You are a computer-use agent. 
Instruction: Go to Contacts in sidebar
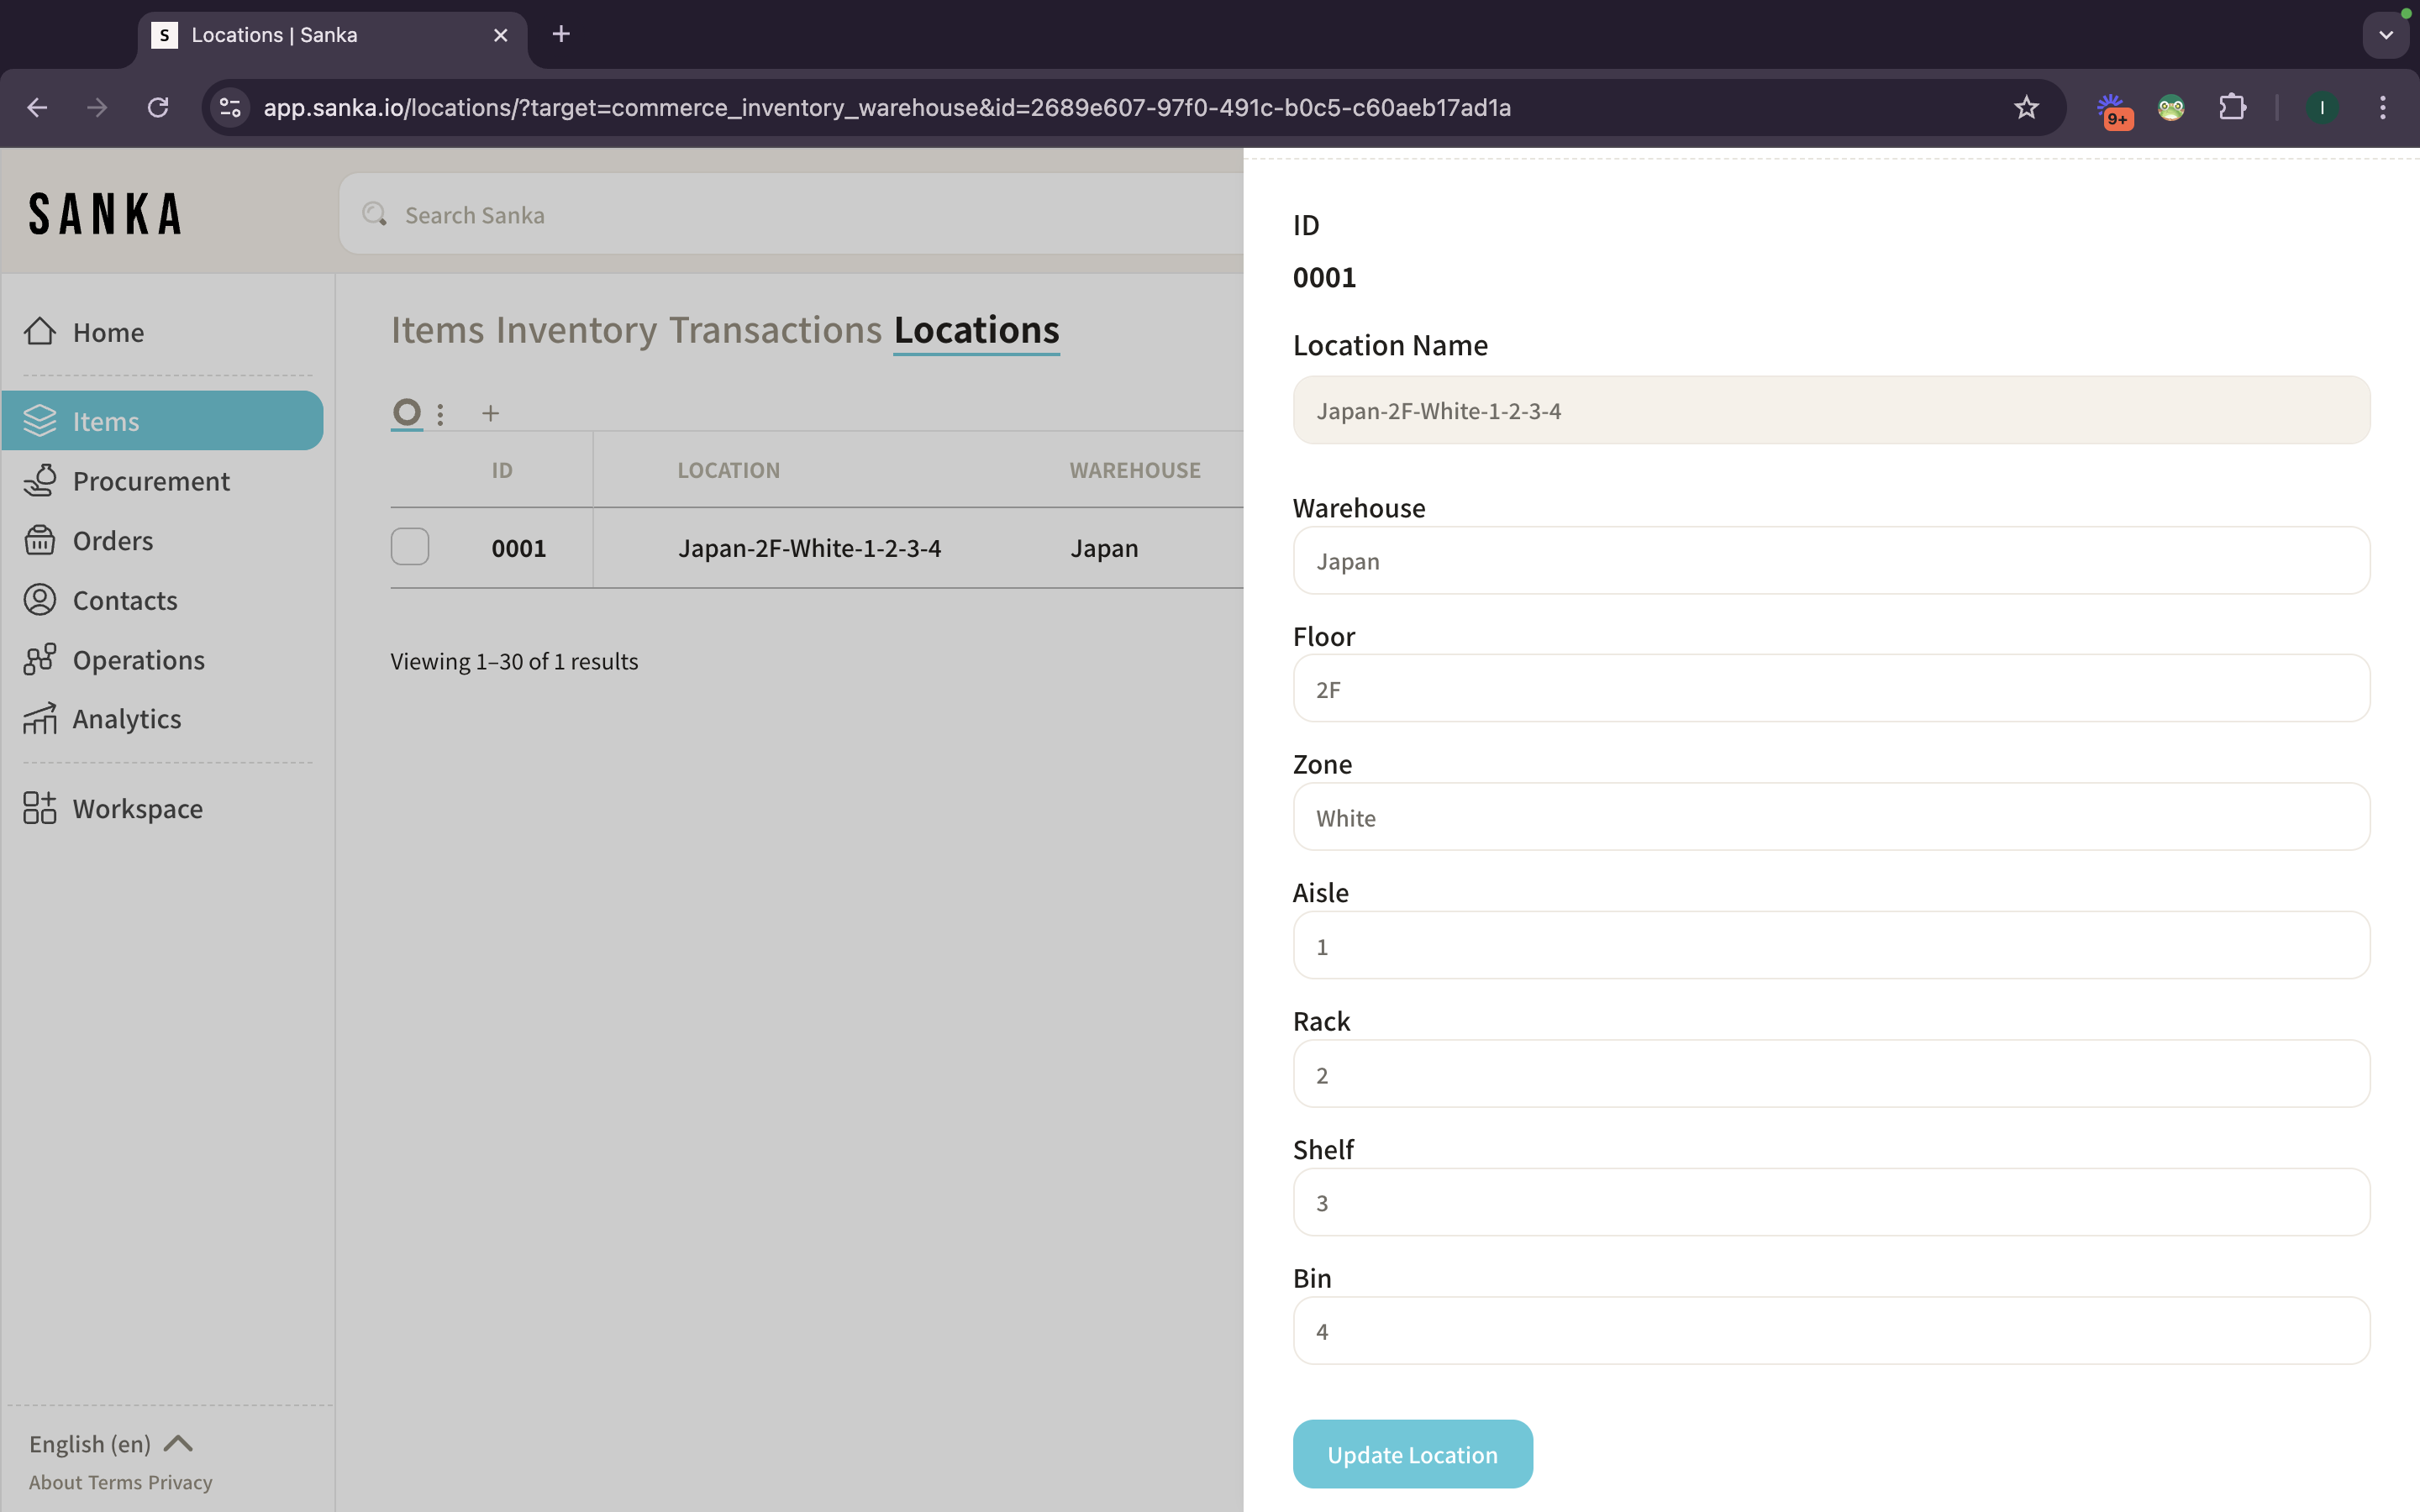click(124, 600)
